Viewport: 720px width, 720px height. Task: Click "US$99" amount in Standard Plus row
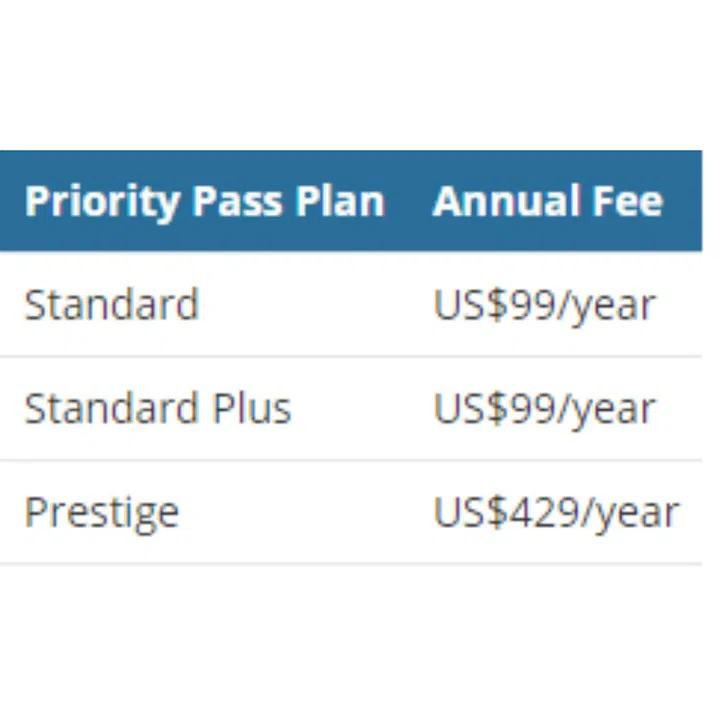[x=484, y=409]
